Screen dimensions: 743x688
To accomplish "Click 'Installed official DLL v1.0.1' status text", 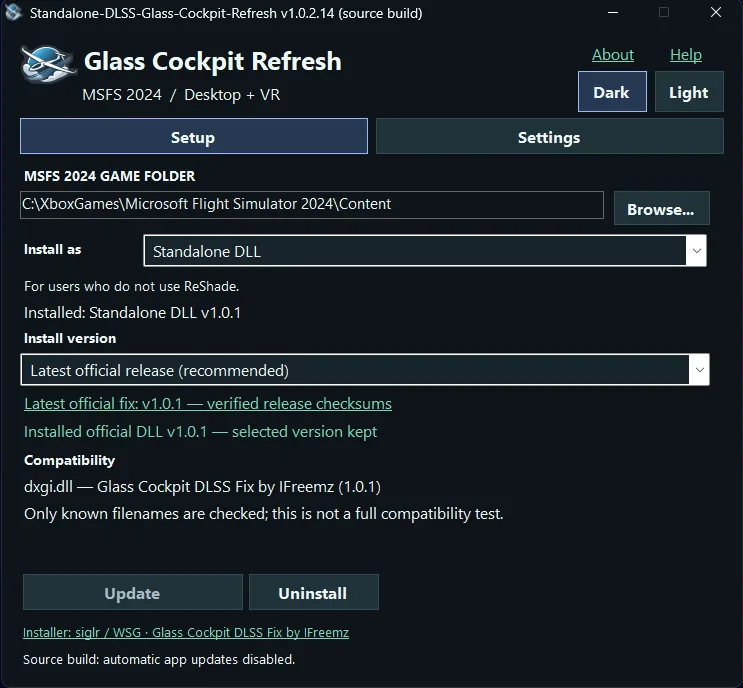I will click(200, 432).
